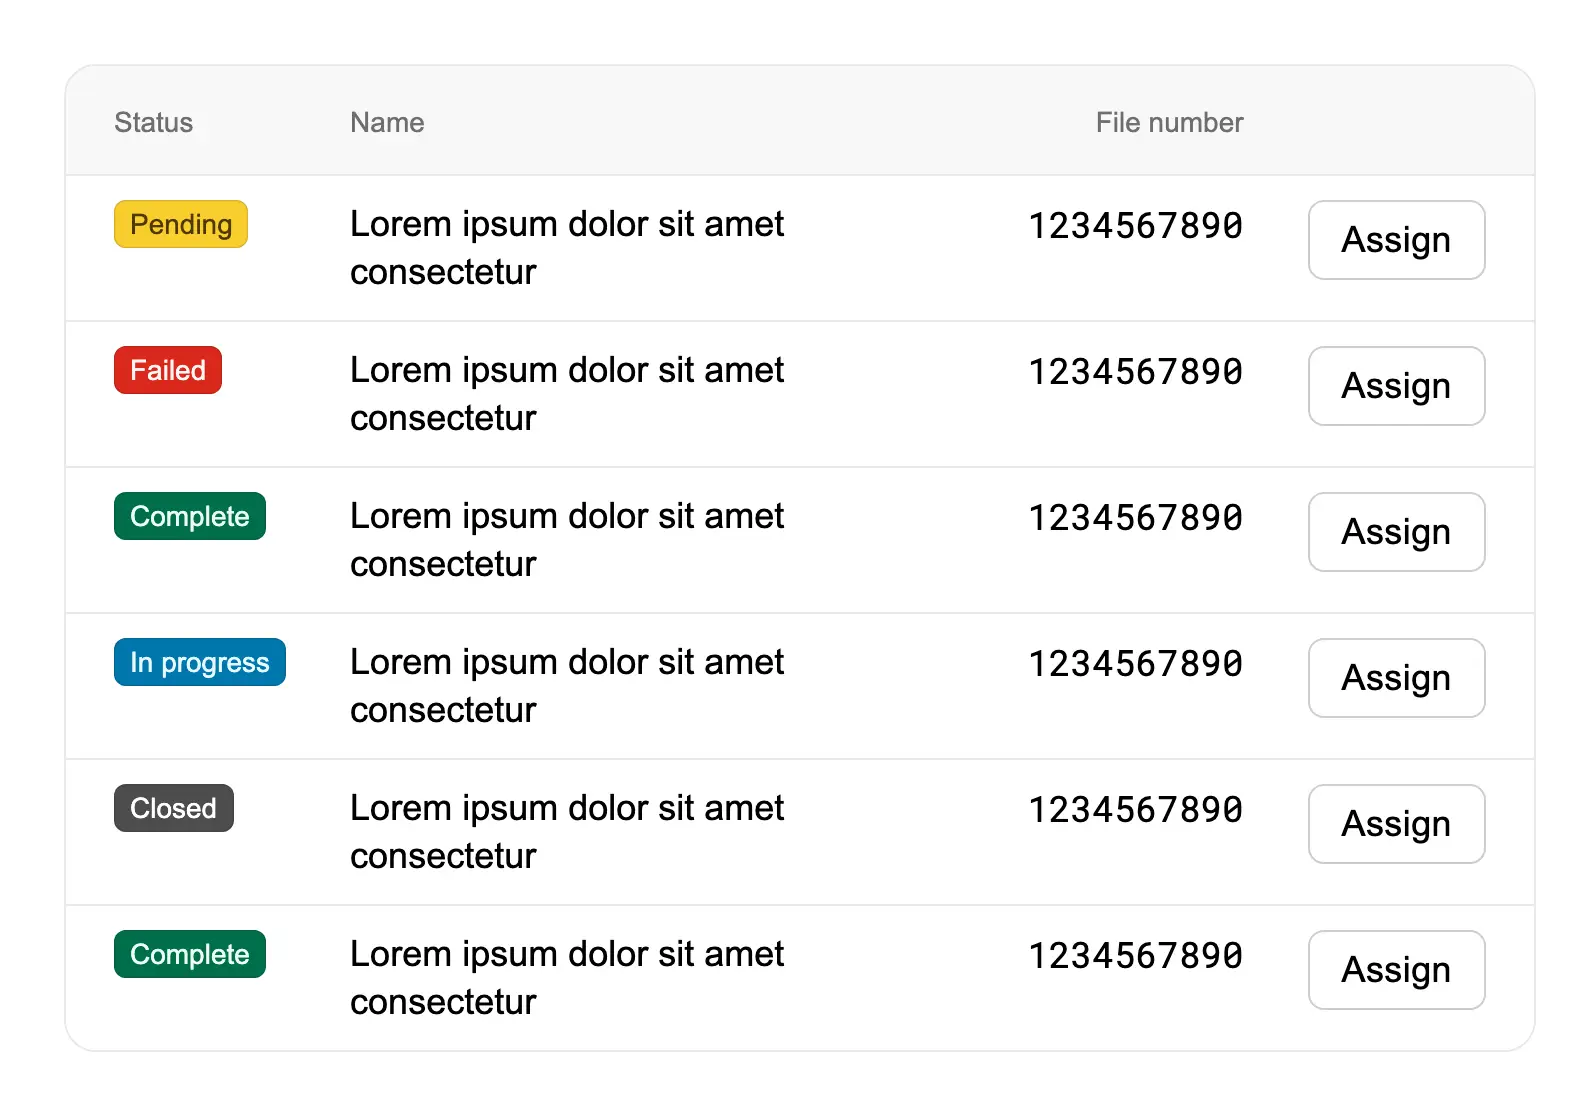This screenshot has height=1116, width=1596.
Task: Click Assign button in the Pending row
Action: [1395, 240]
